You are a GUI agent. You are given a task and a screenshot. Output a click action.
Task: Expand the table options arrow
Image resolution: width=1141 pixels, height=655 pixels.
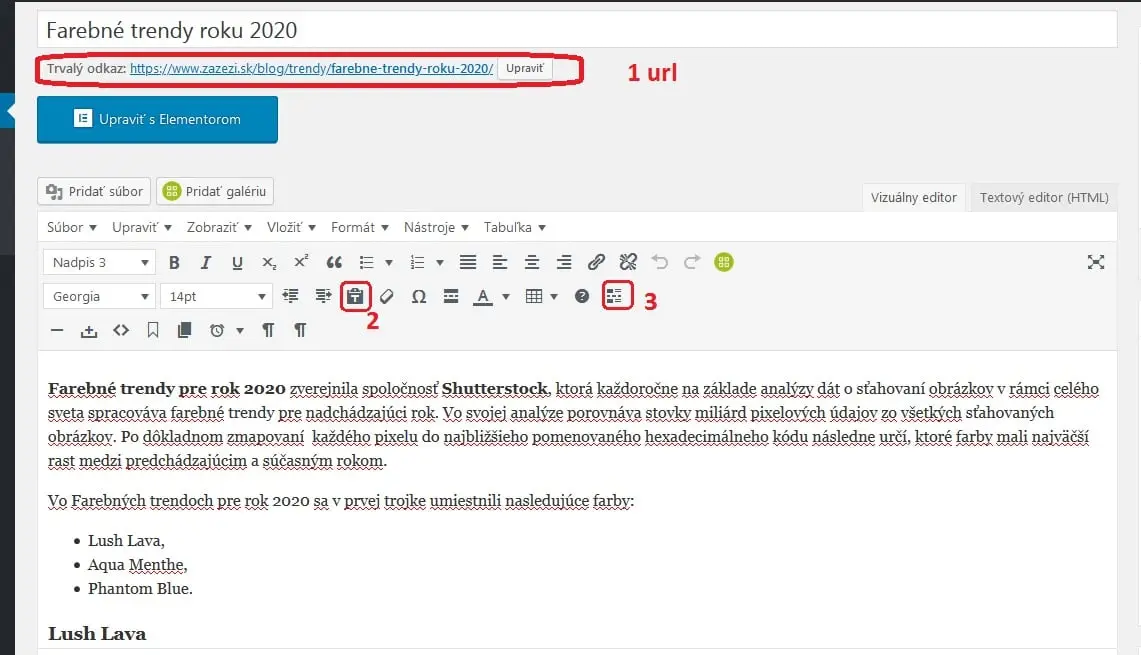554,296
